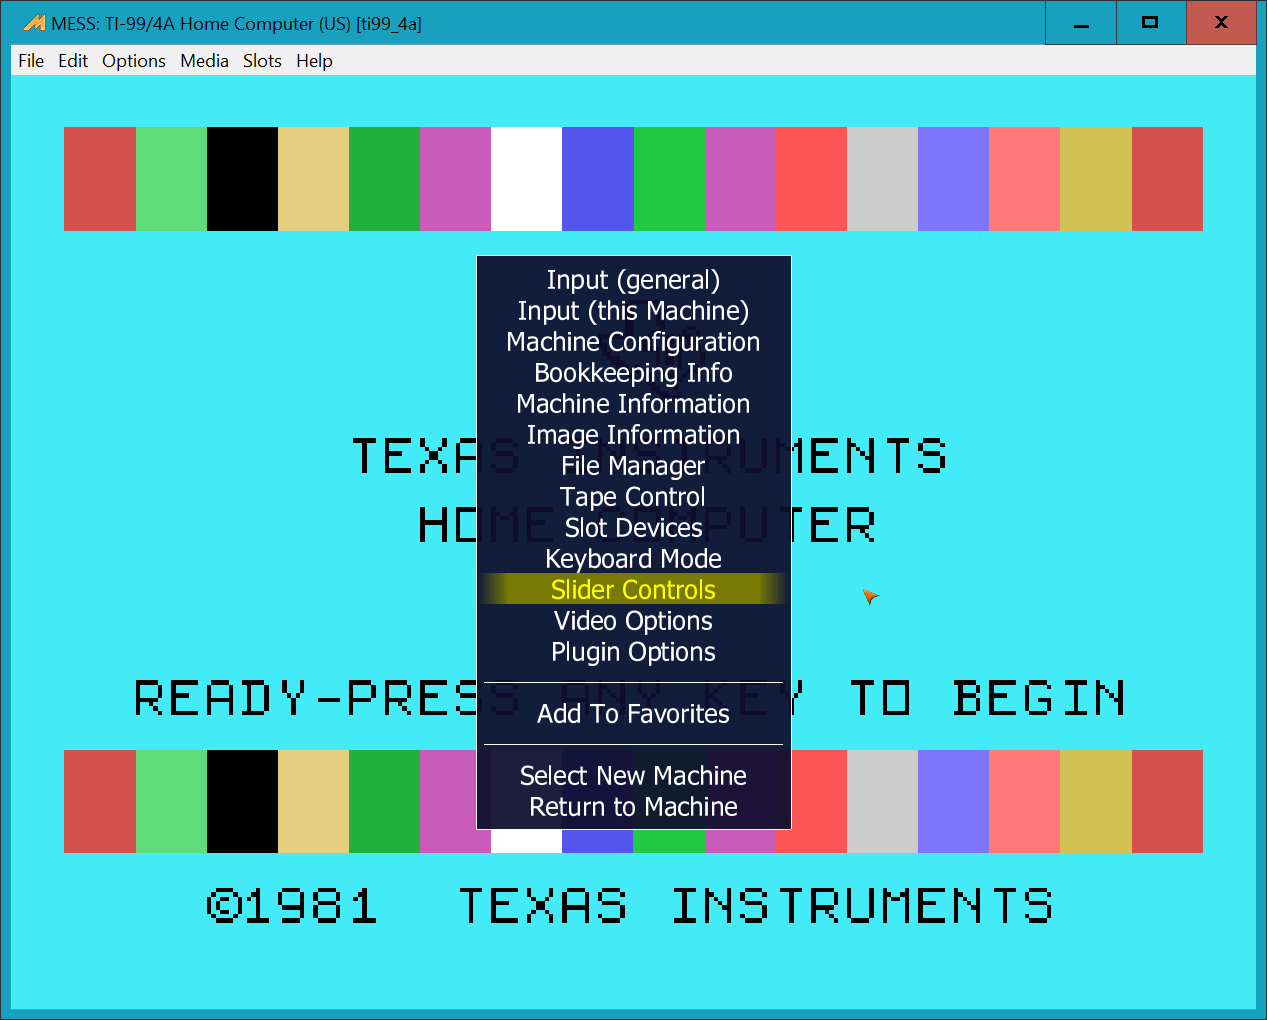The image size is (1267, 1020).
Task: Open File Manager
Action: [633, 466]
